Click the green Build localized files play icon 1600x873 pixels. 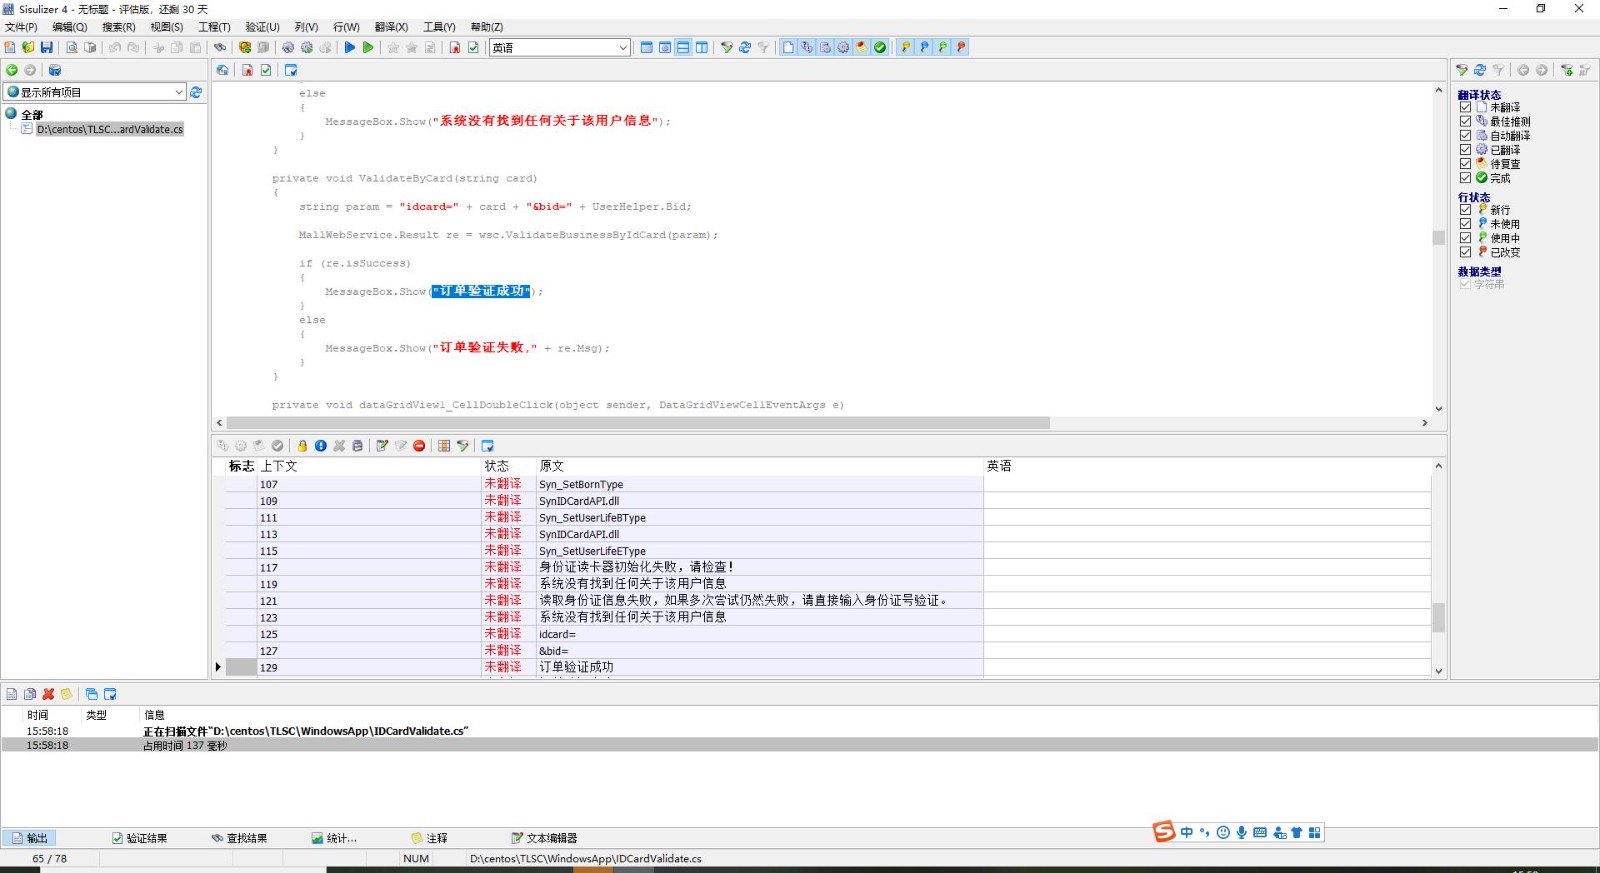click(x=368, y=47)
